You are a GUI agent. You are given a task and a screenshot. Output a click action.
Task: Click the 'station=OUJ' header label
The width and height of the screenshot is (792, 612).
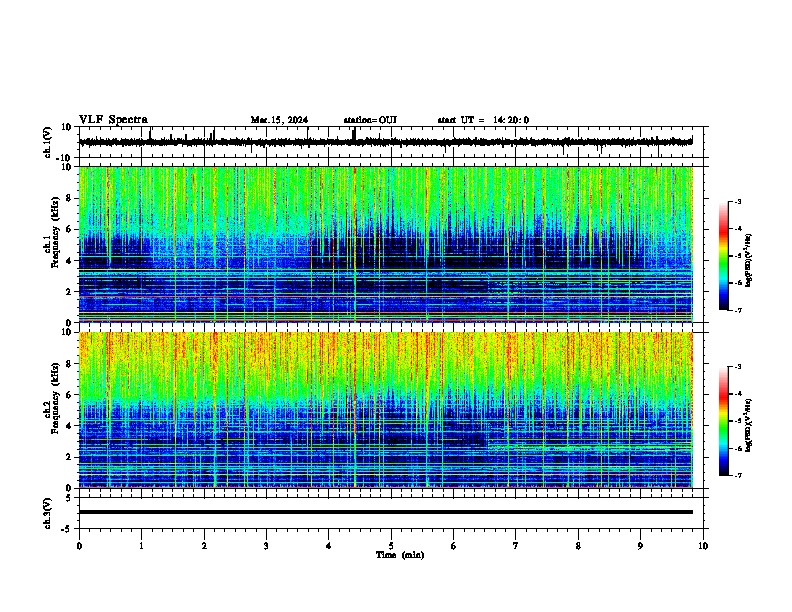point(370,120)
